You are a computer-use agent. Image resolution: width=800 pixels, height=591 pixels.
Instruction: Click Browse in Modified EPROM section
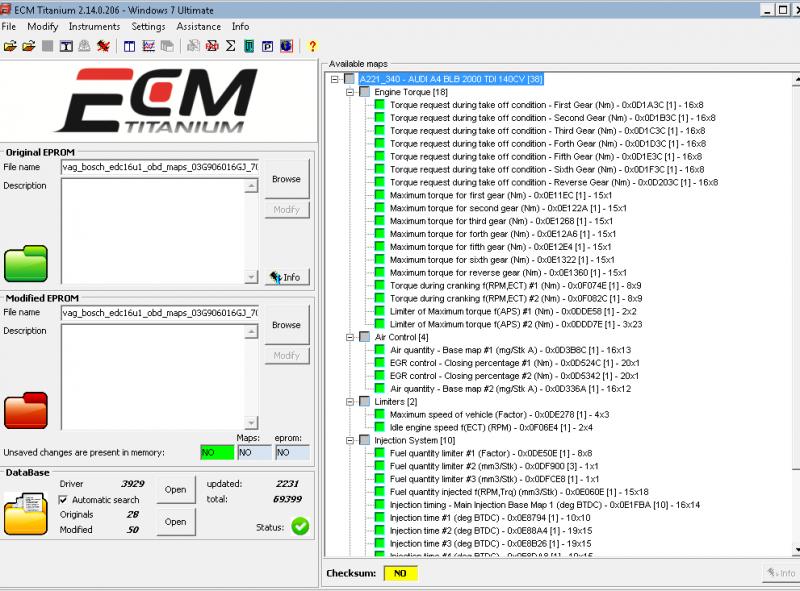286,325
